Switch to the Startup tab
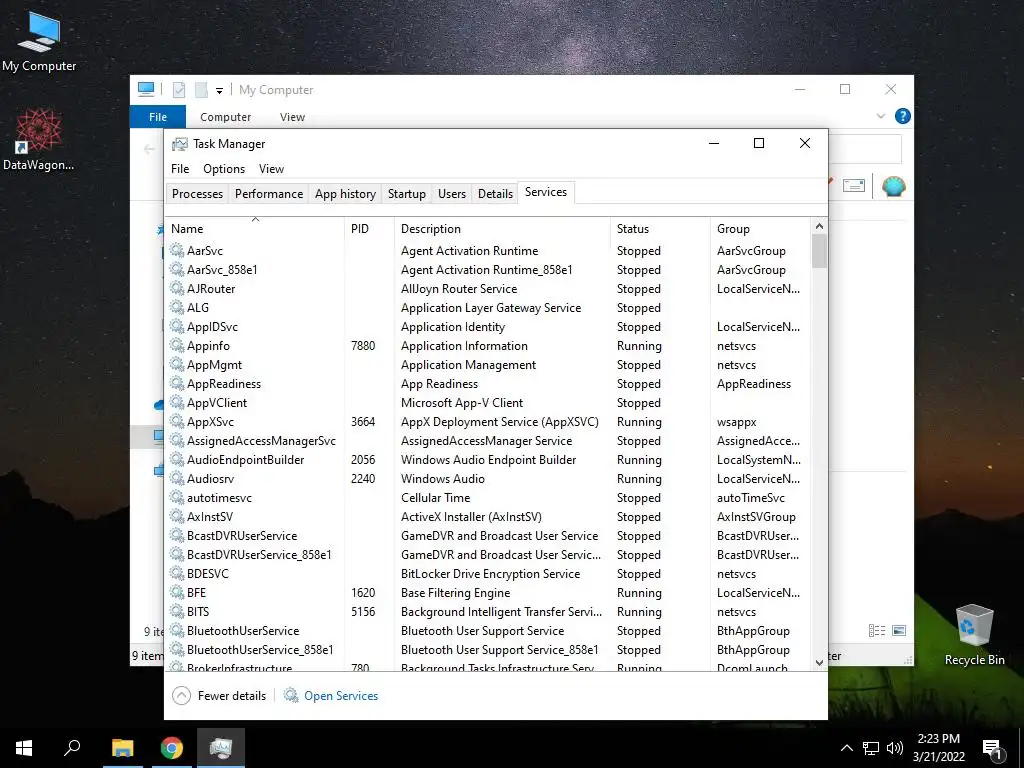 (x=406, y=193)
